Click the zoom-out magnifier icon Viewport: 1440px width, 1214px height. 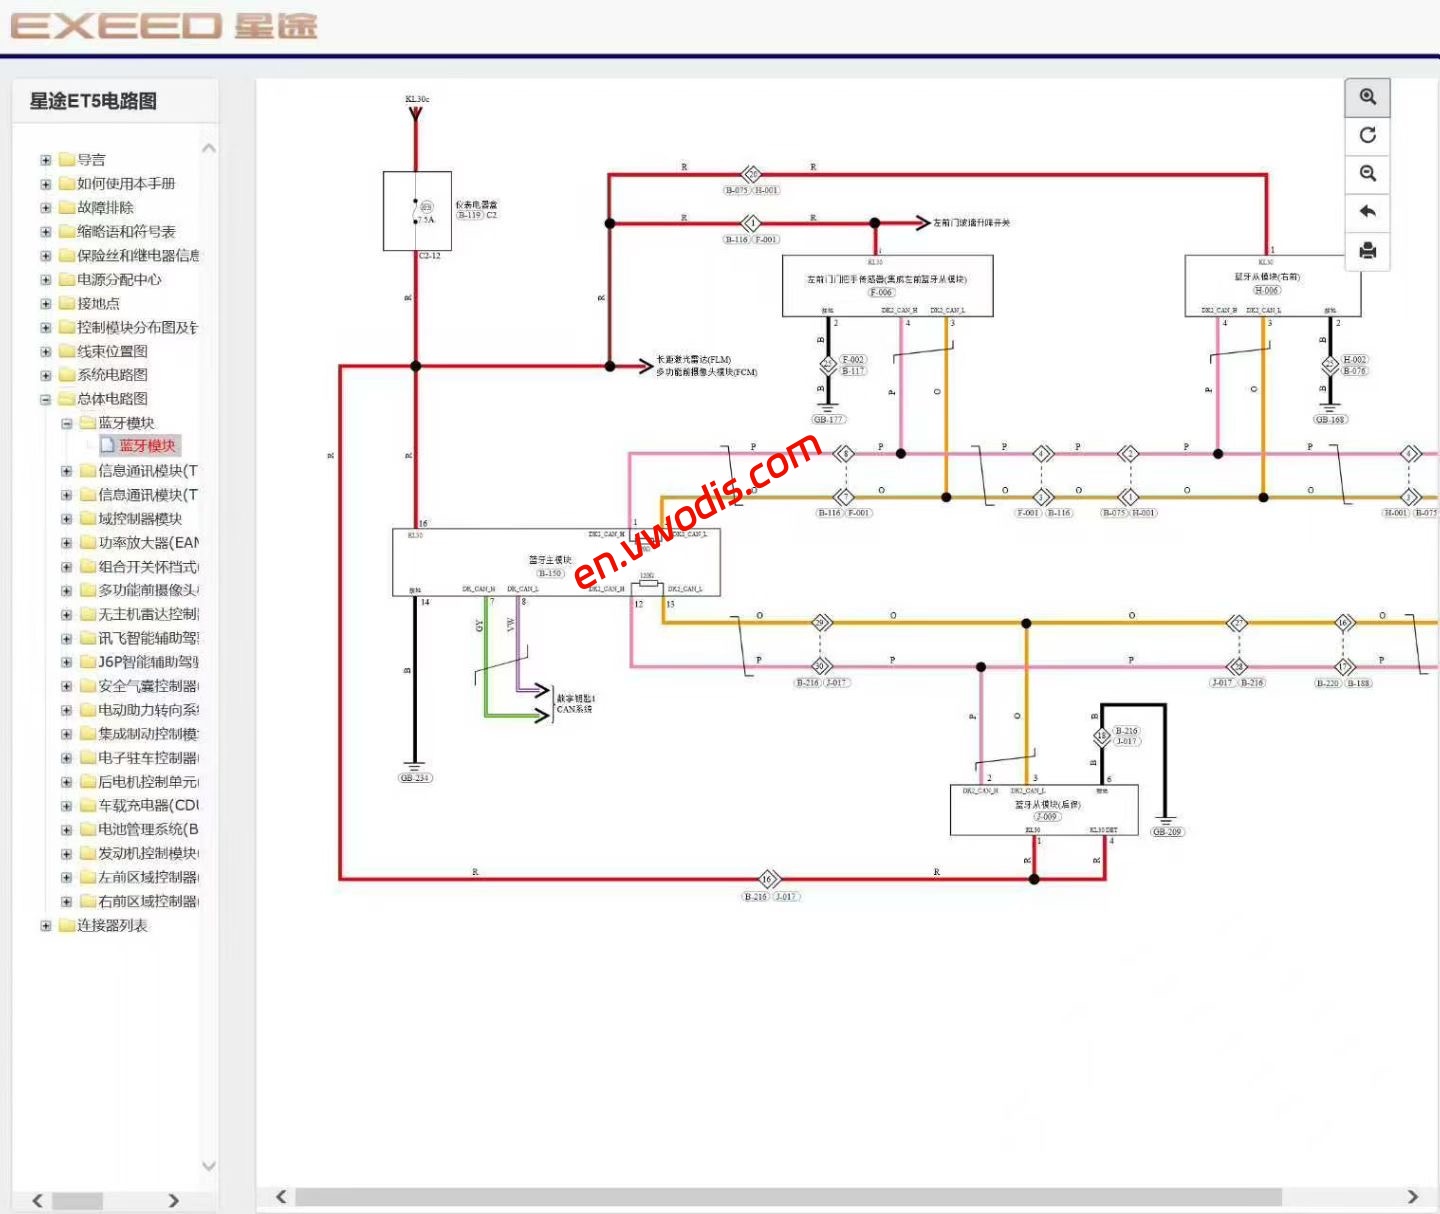point(1368,173)
